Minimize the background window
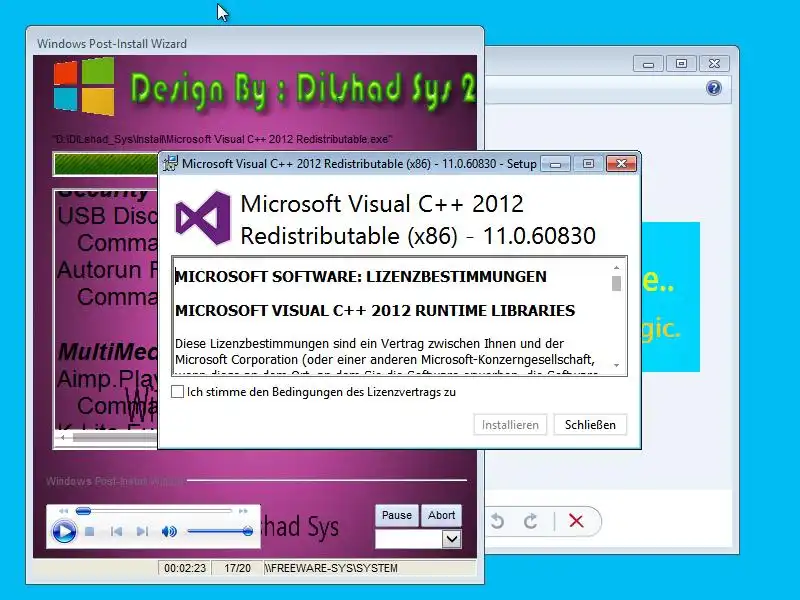Image resolution: width=800 pixels, height=600 pixels. point(648,64)
